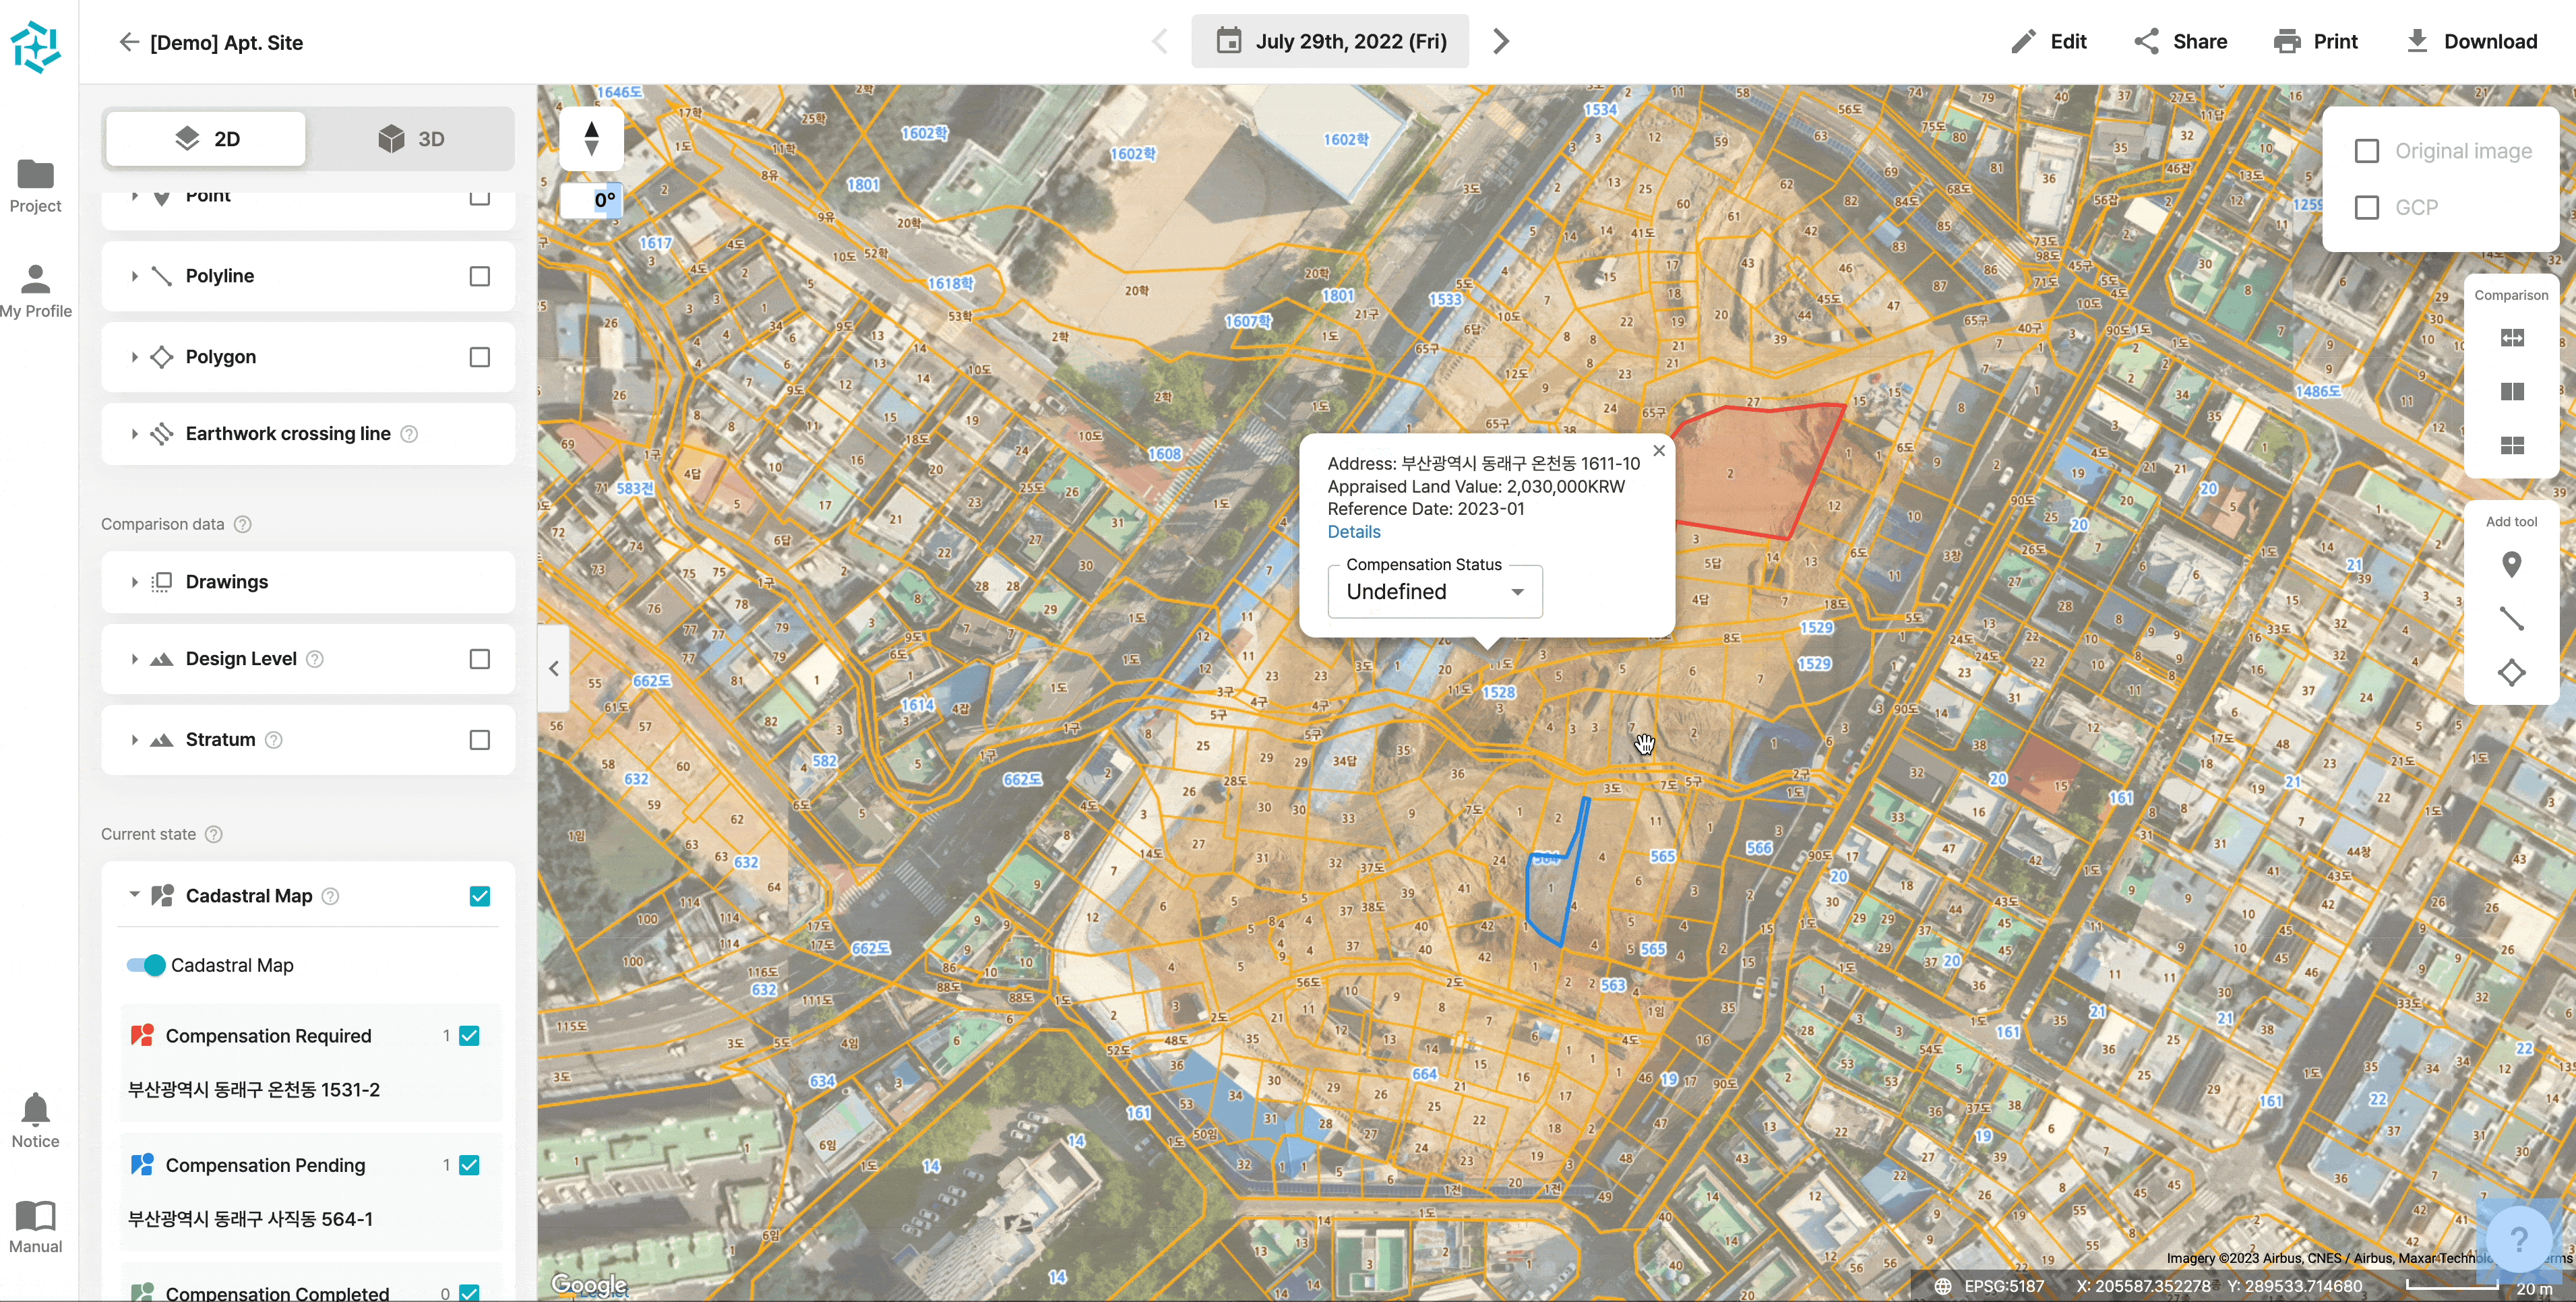Click the 0° rotation field

coord(591,200)
